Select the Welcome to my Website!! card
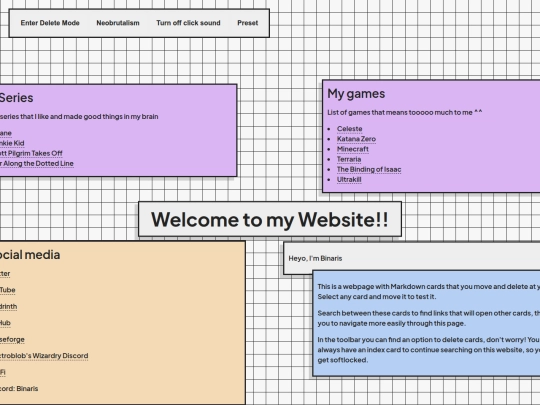This screenshot has width=540, height=405. (270, 219)
